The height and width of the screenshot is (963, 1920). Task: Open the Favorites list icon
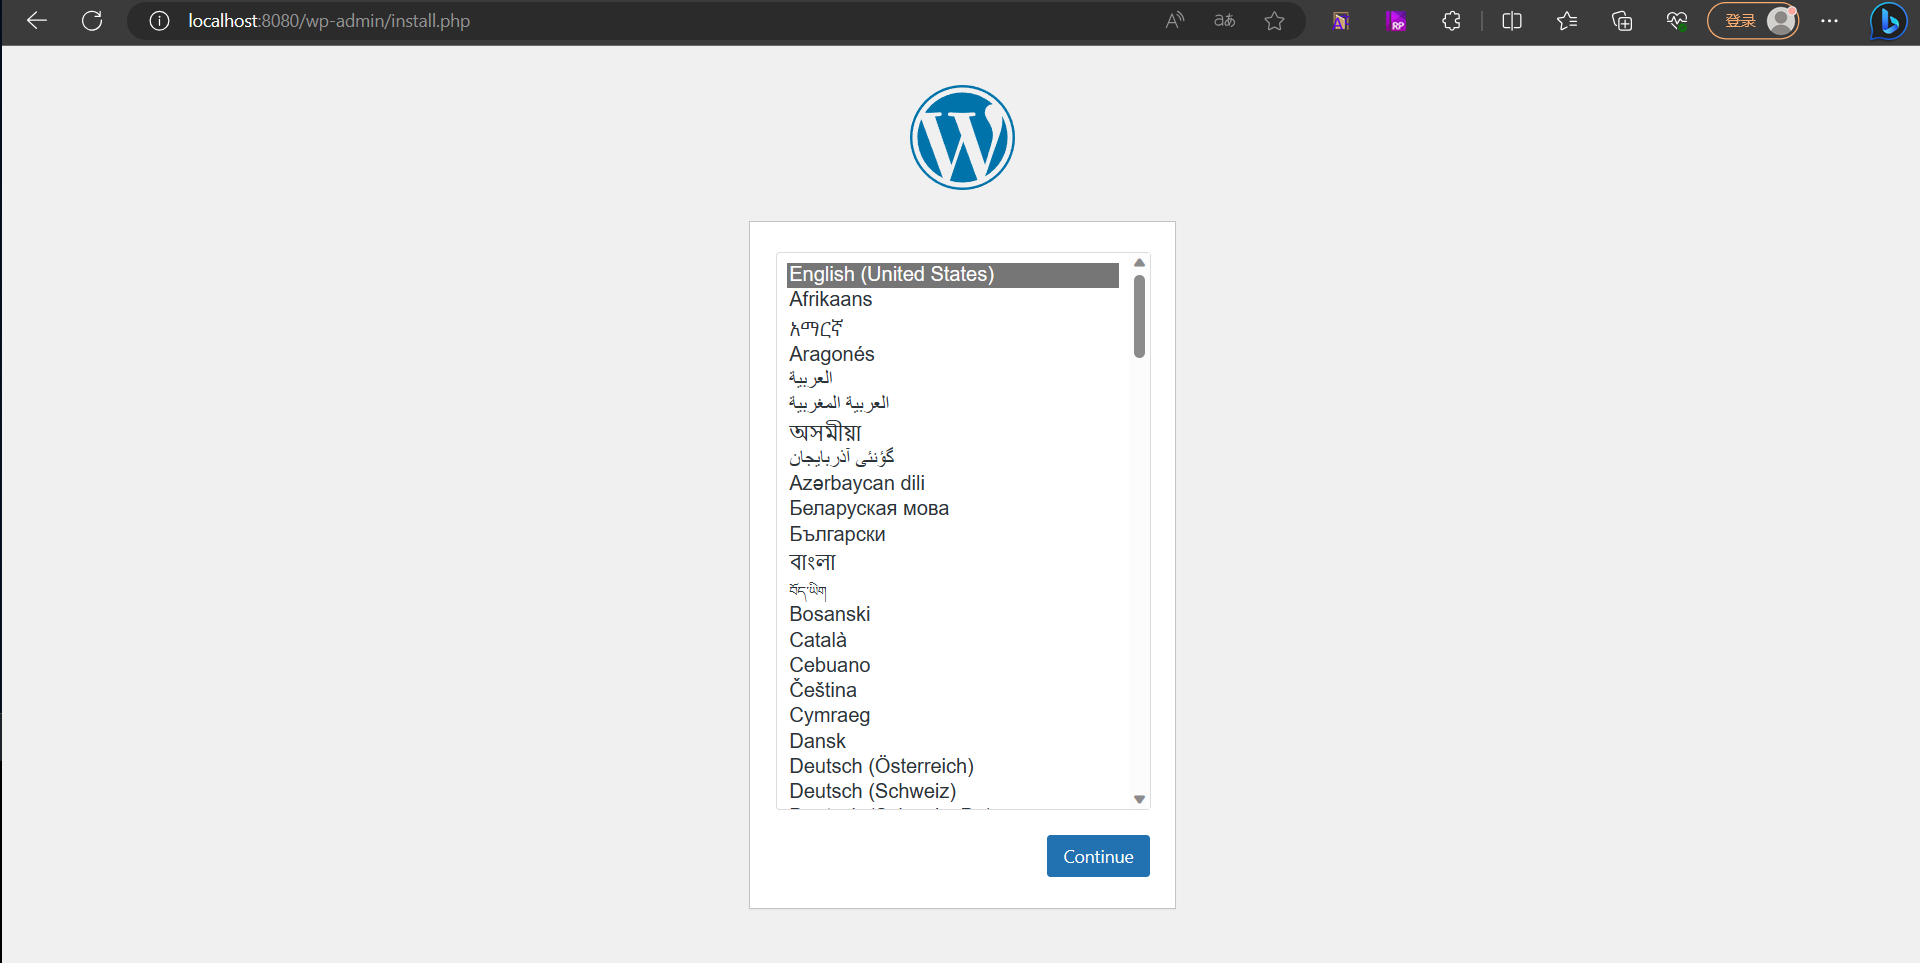point(1567,21)
